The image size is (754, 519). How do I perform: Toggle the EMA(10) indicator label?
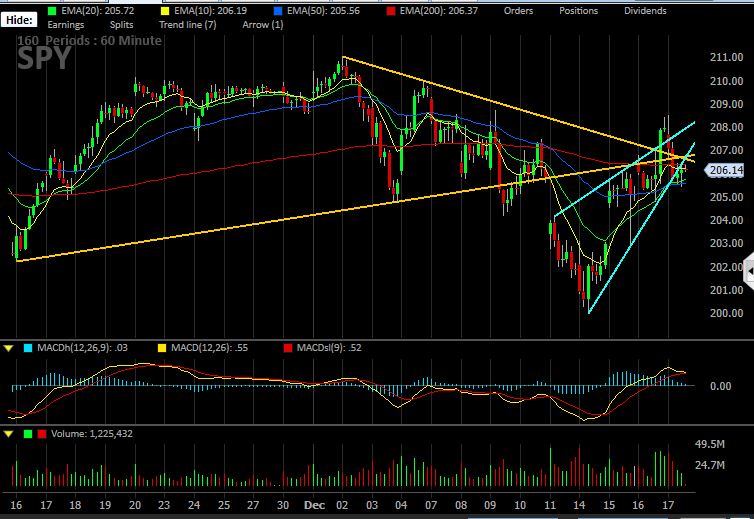pyautogui.click(x=210, y=11)
